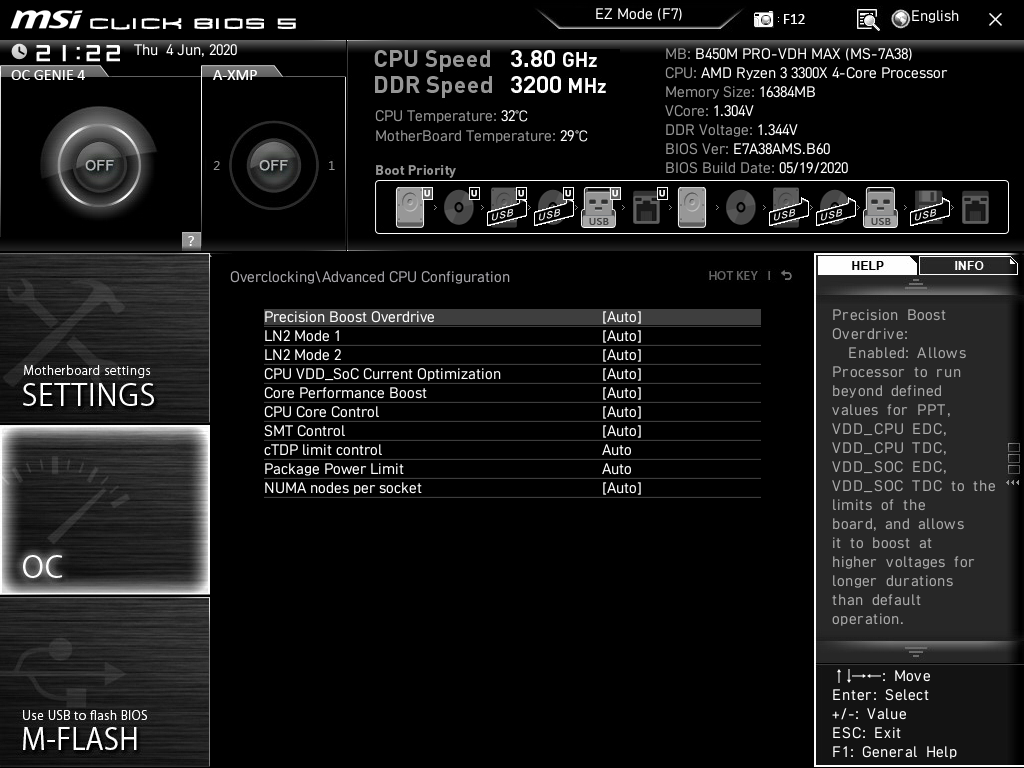Click the triple chevron on help panel edge

(x=1012, y=483)
